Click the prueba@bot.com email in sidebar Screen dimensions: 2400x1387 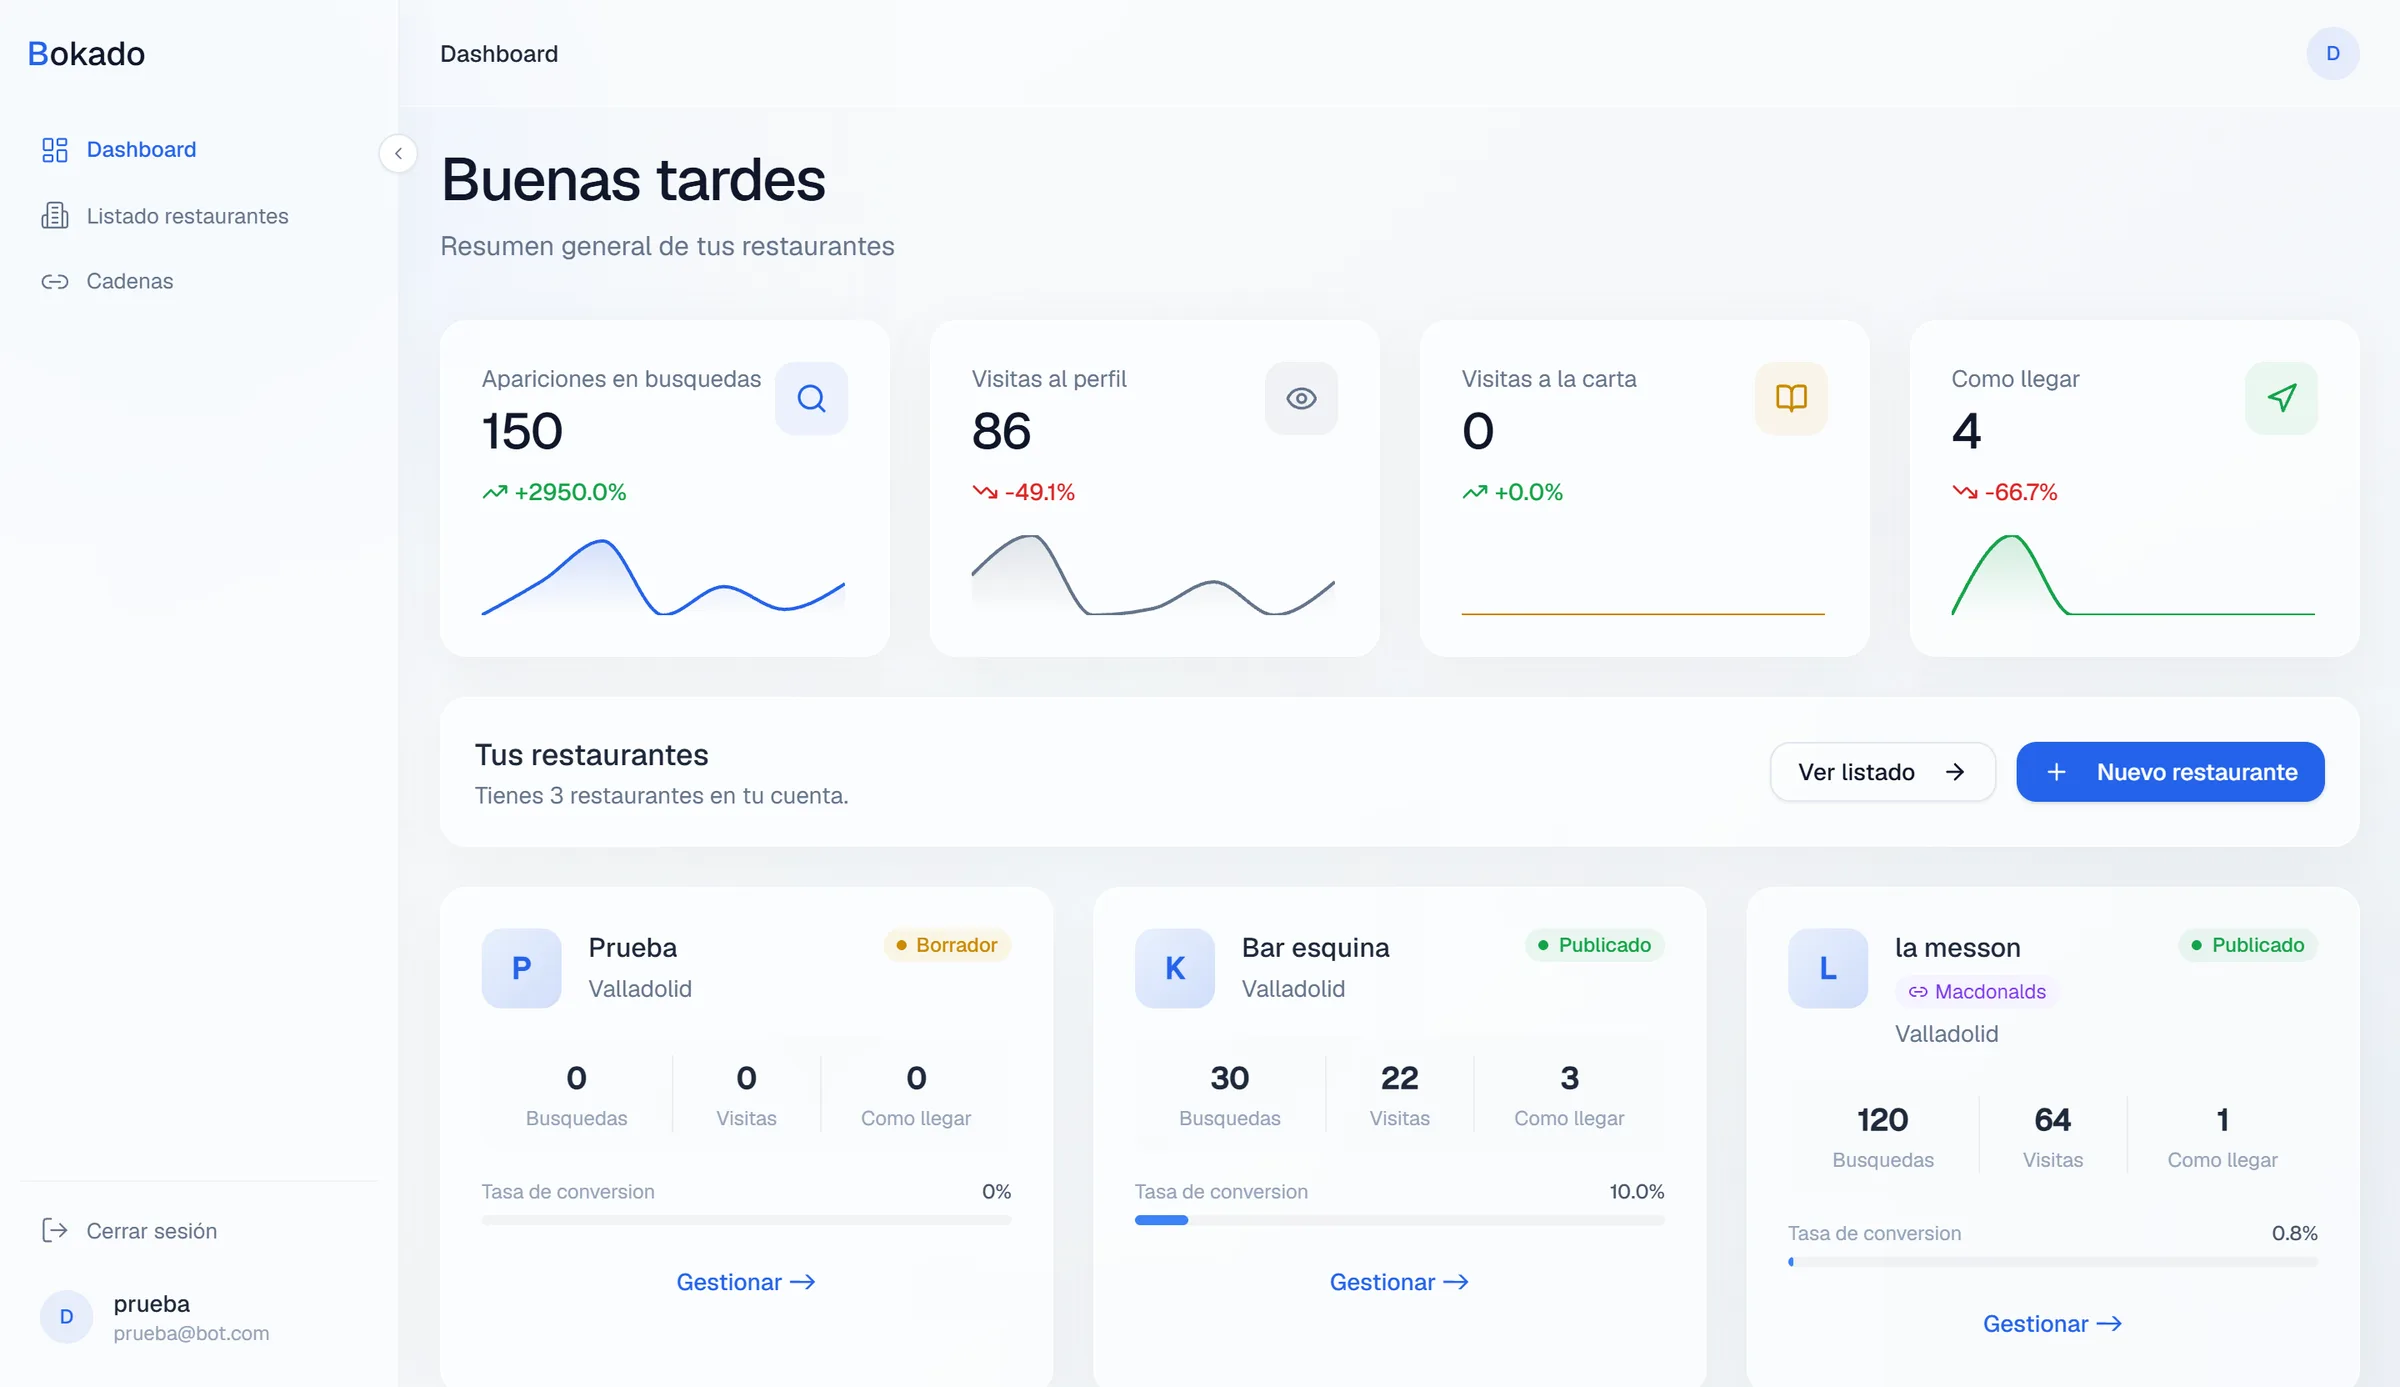(x=191, y=1334)
